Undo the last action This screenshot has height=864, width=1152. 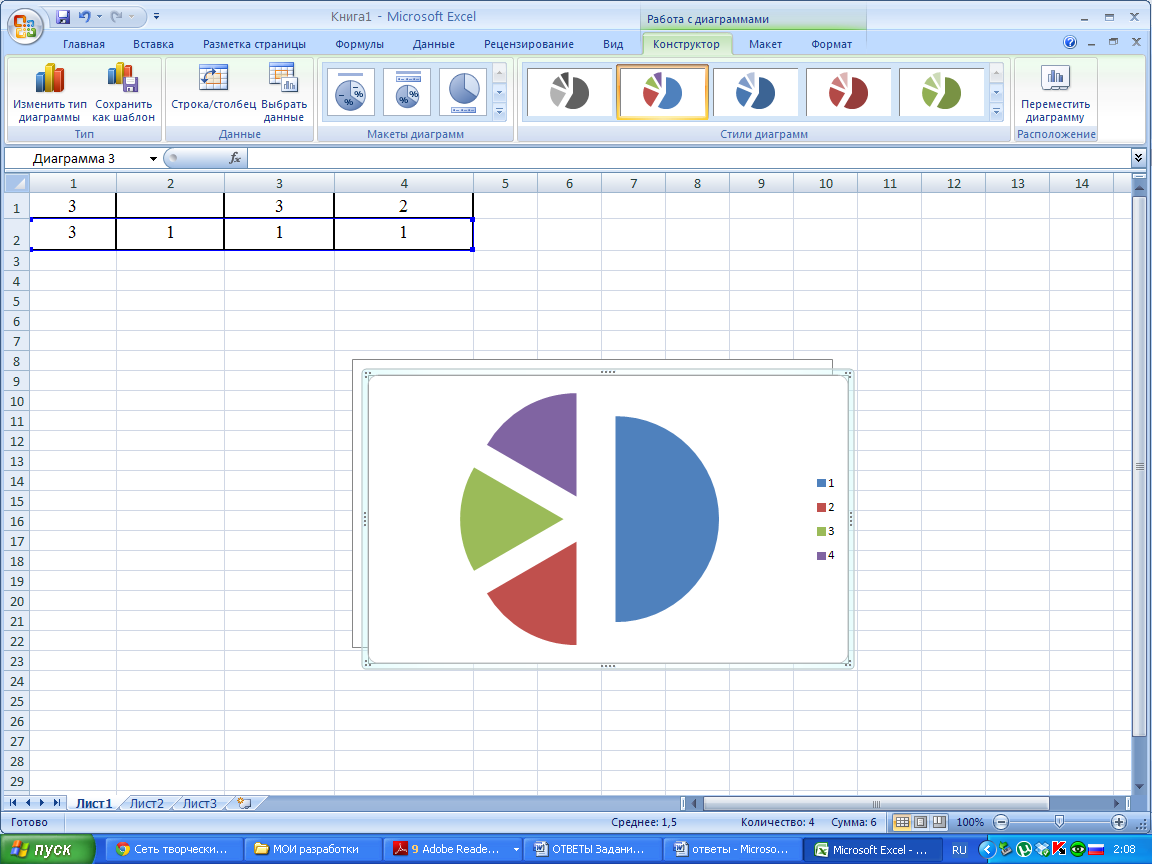(x=84, y=16)
